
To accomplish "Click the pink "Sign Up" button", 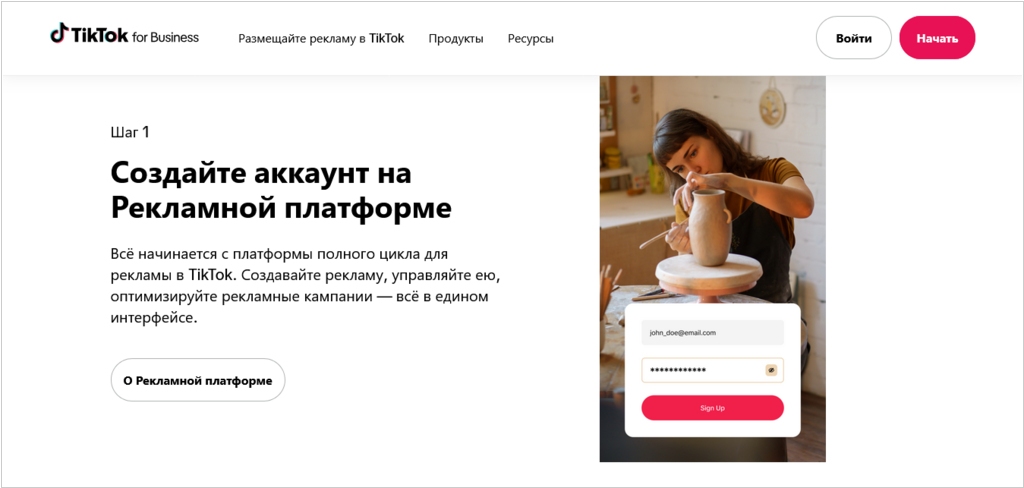I will (712, 408).
